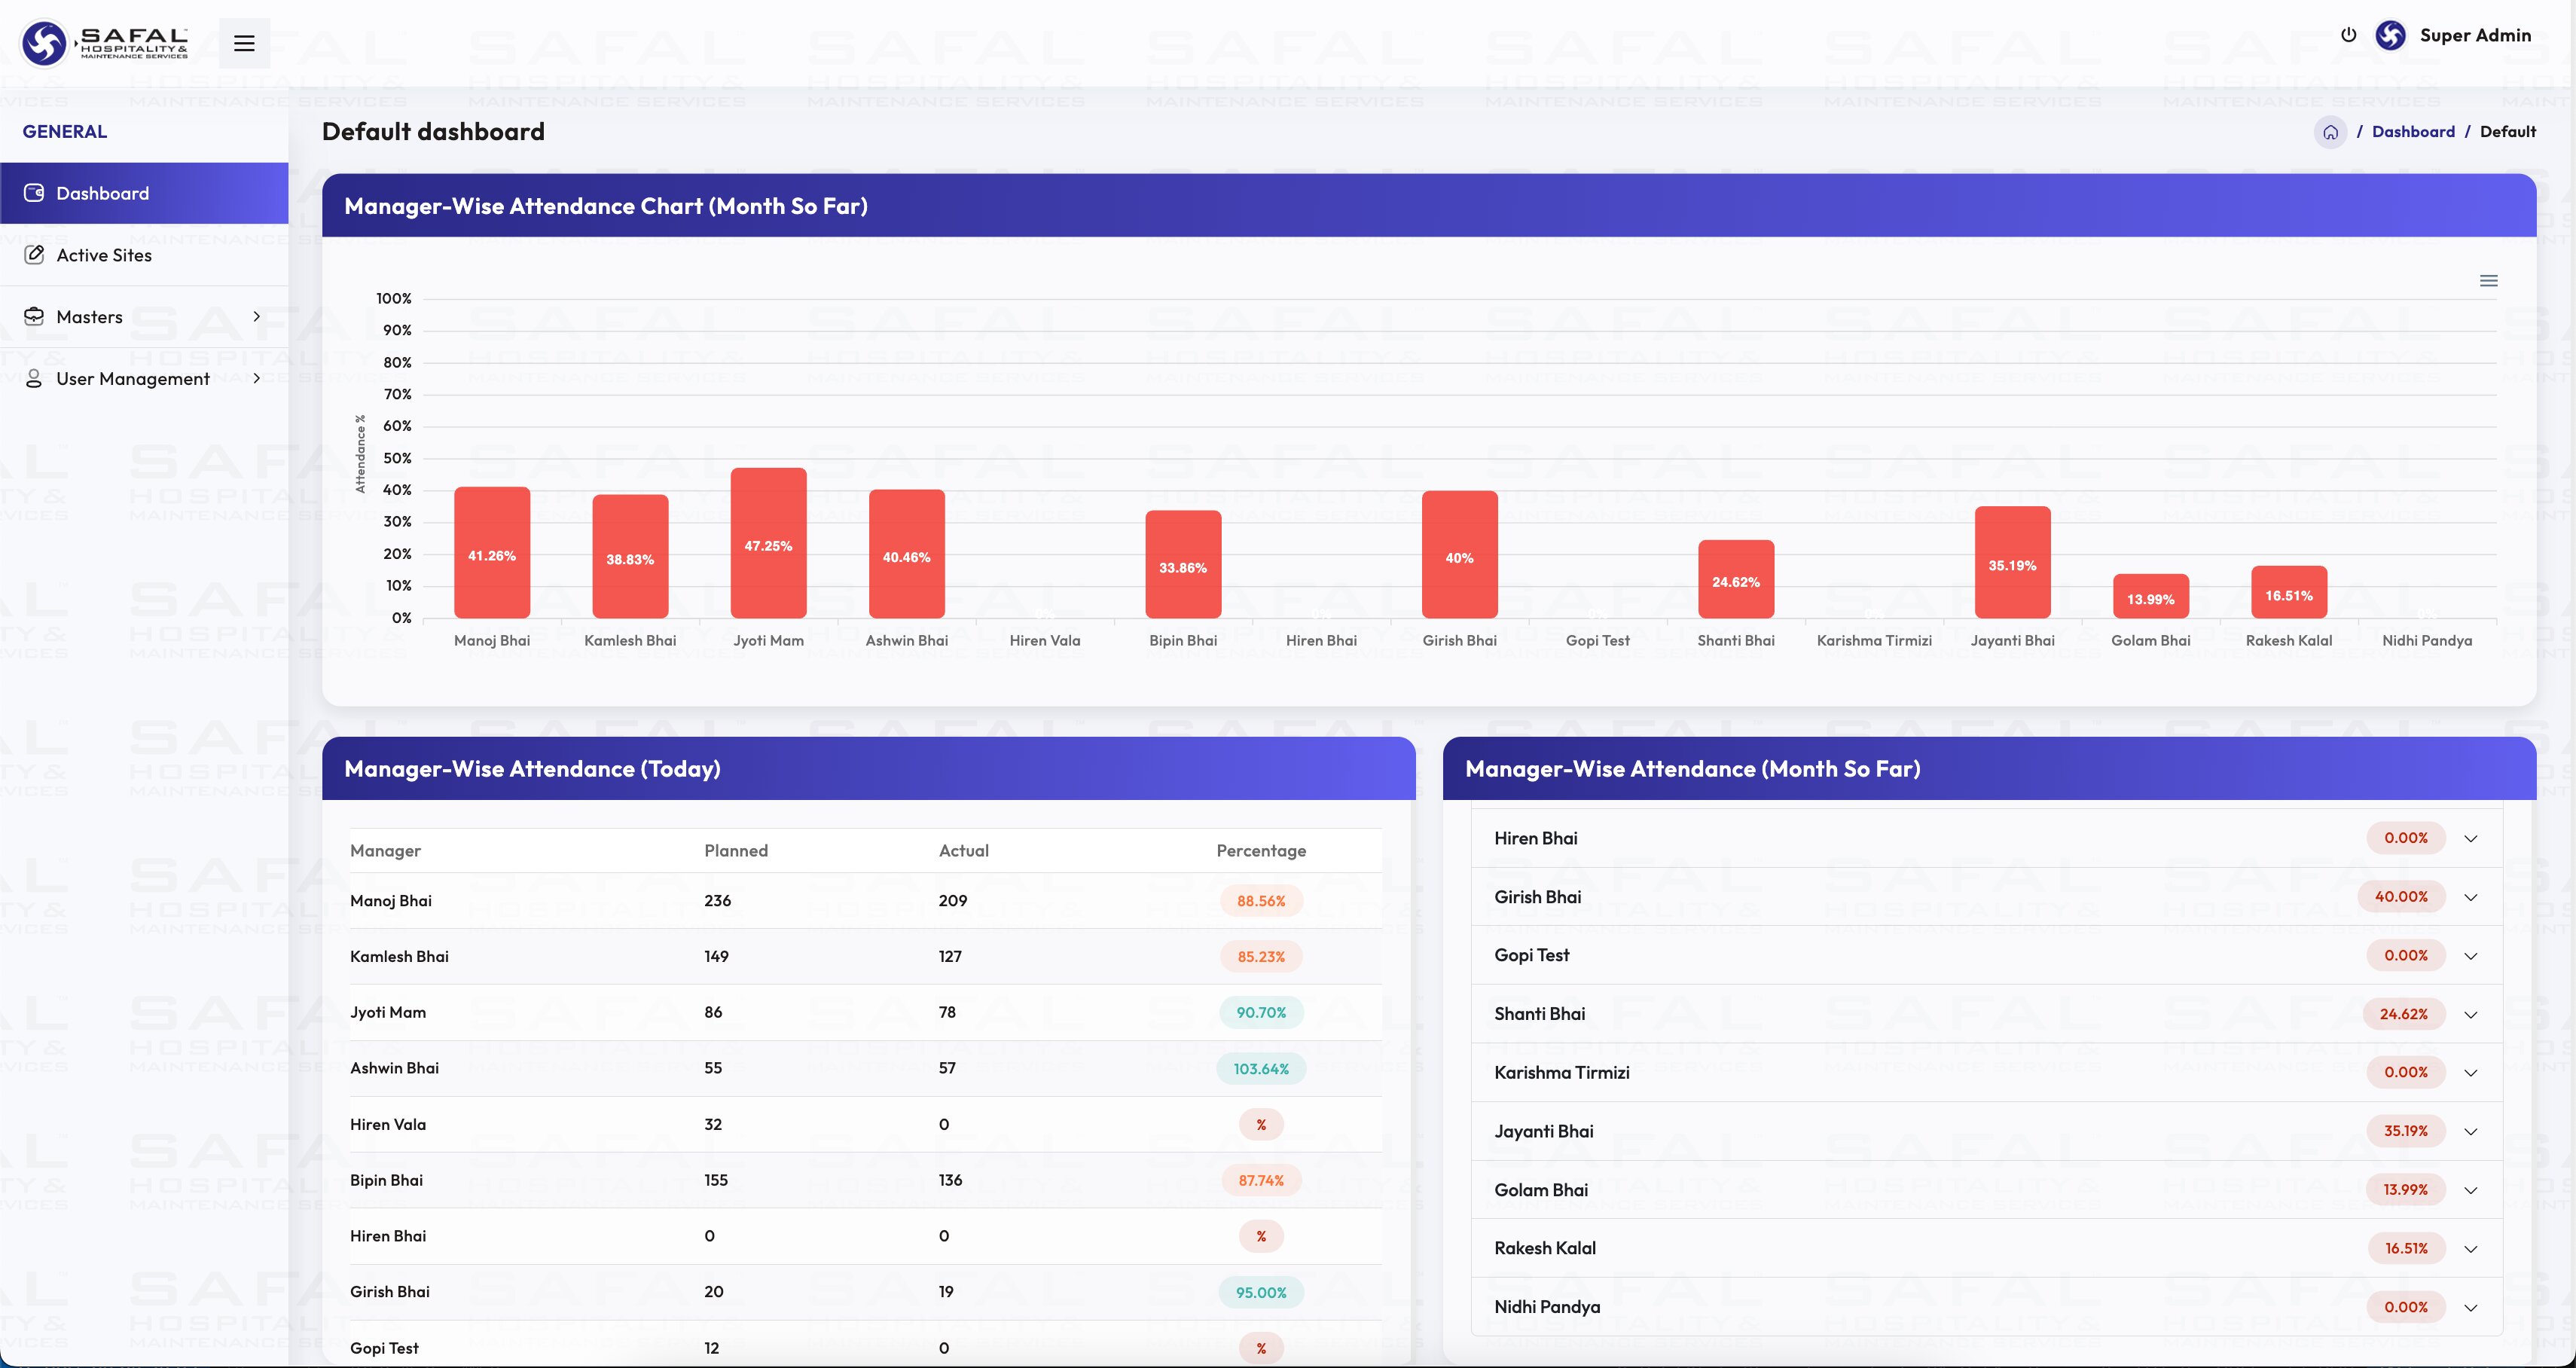Click the Active Sites edit icon
Screen dimensions: 2576x1368
(x=34, y=255)
